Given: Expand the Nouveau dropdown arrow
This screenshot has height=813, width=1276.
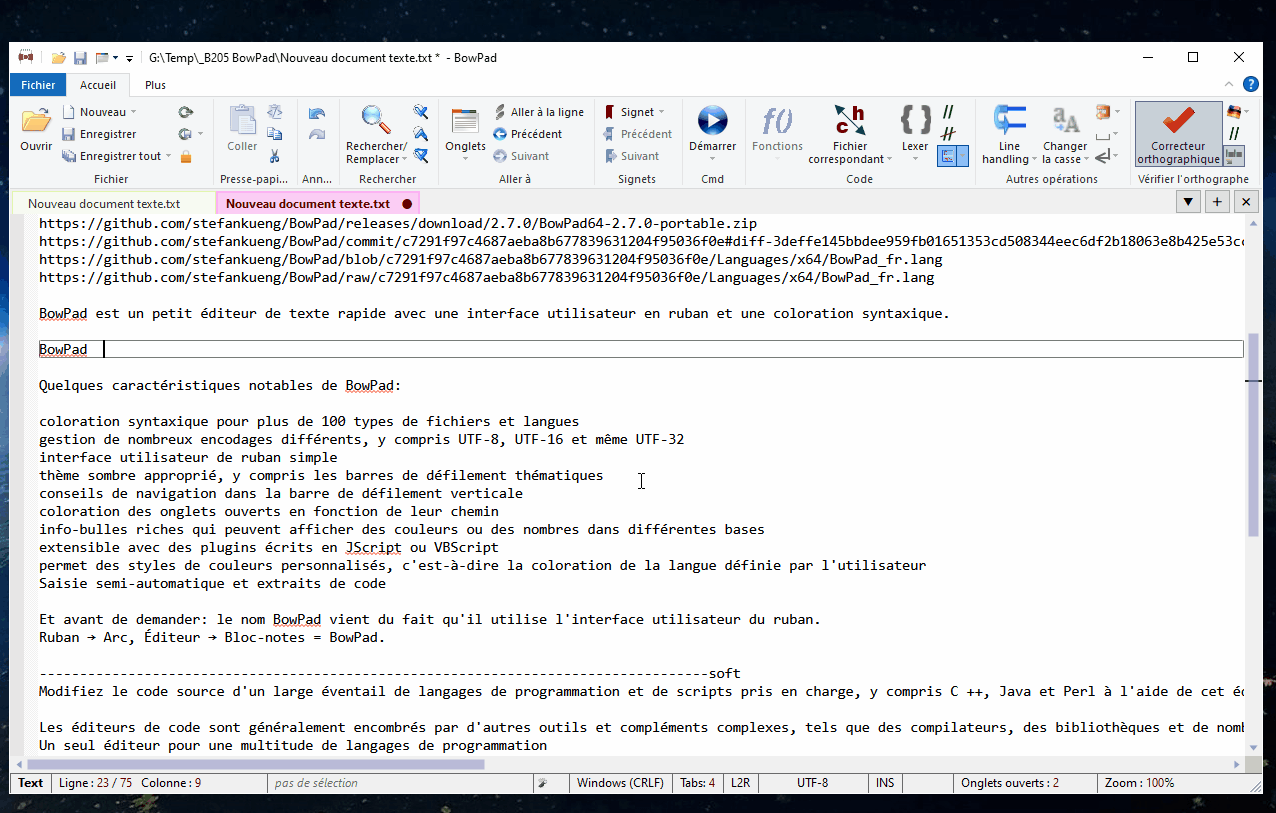Looking at the screenshot, I should tap(135, 112).
